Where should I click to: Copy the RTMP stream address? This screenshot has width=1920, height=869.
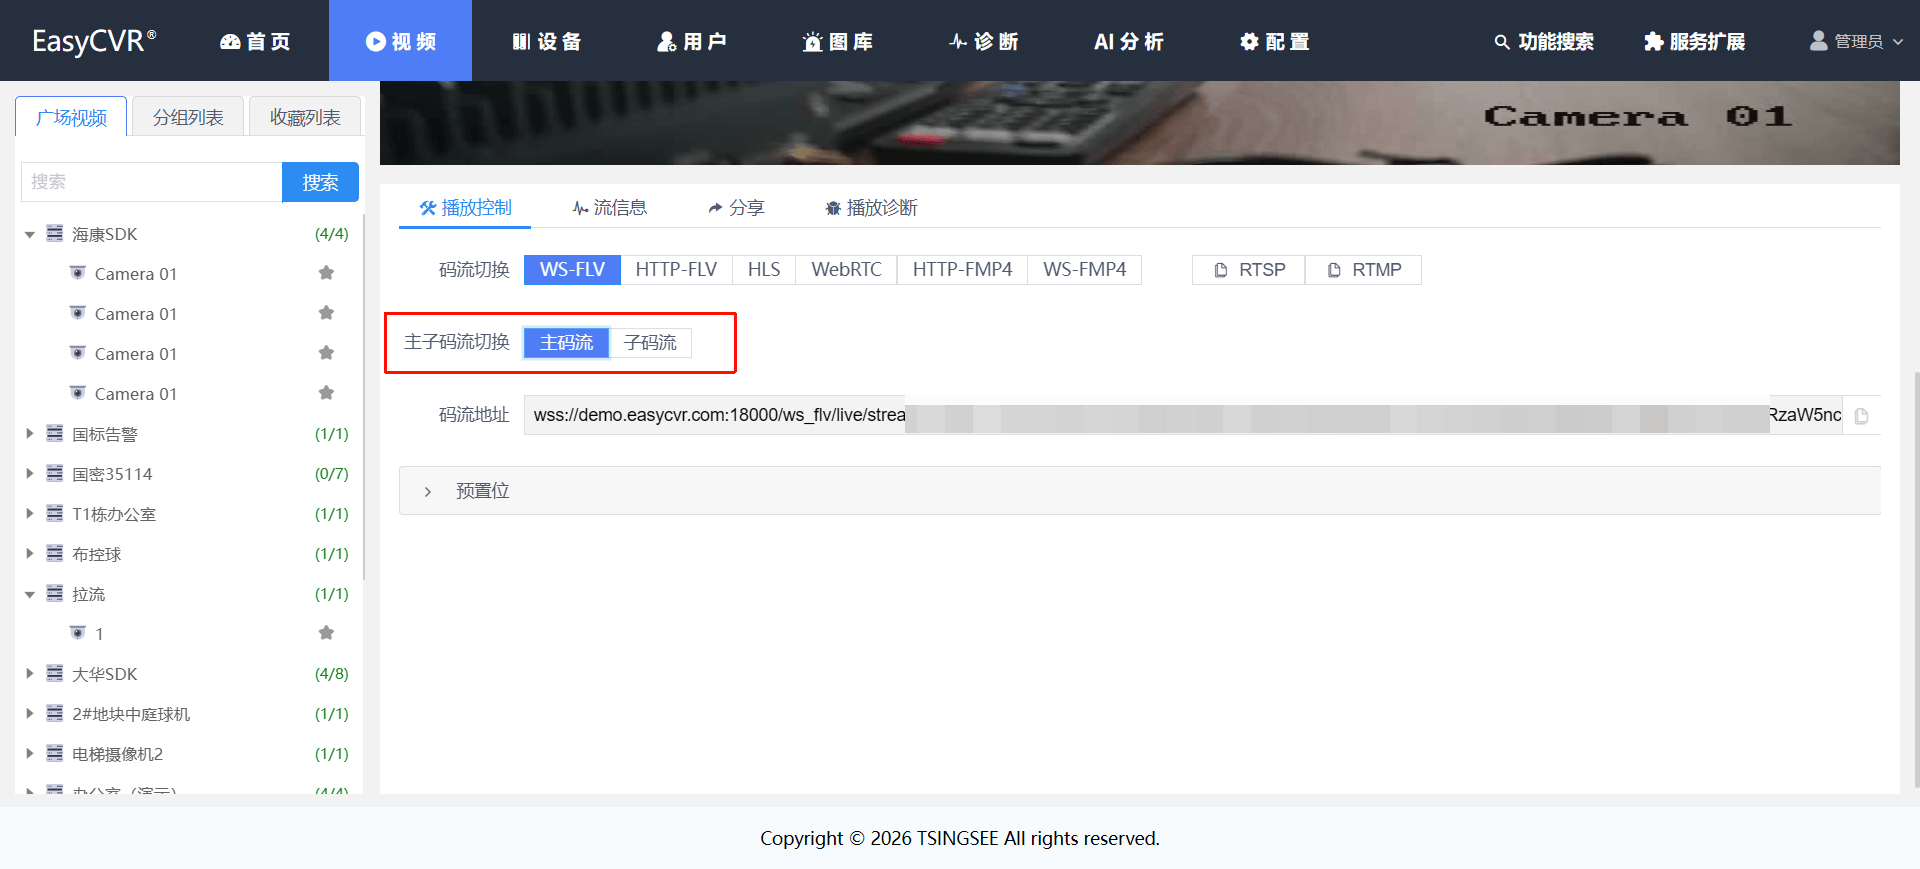coord(1364,270)
